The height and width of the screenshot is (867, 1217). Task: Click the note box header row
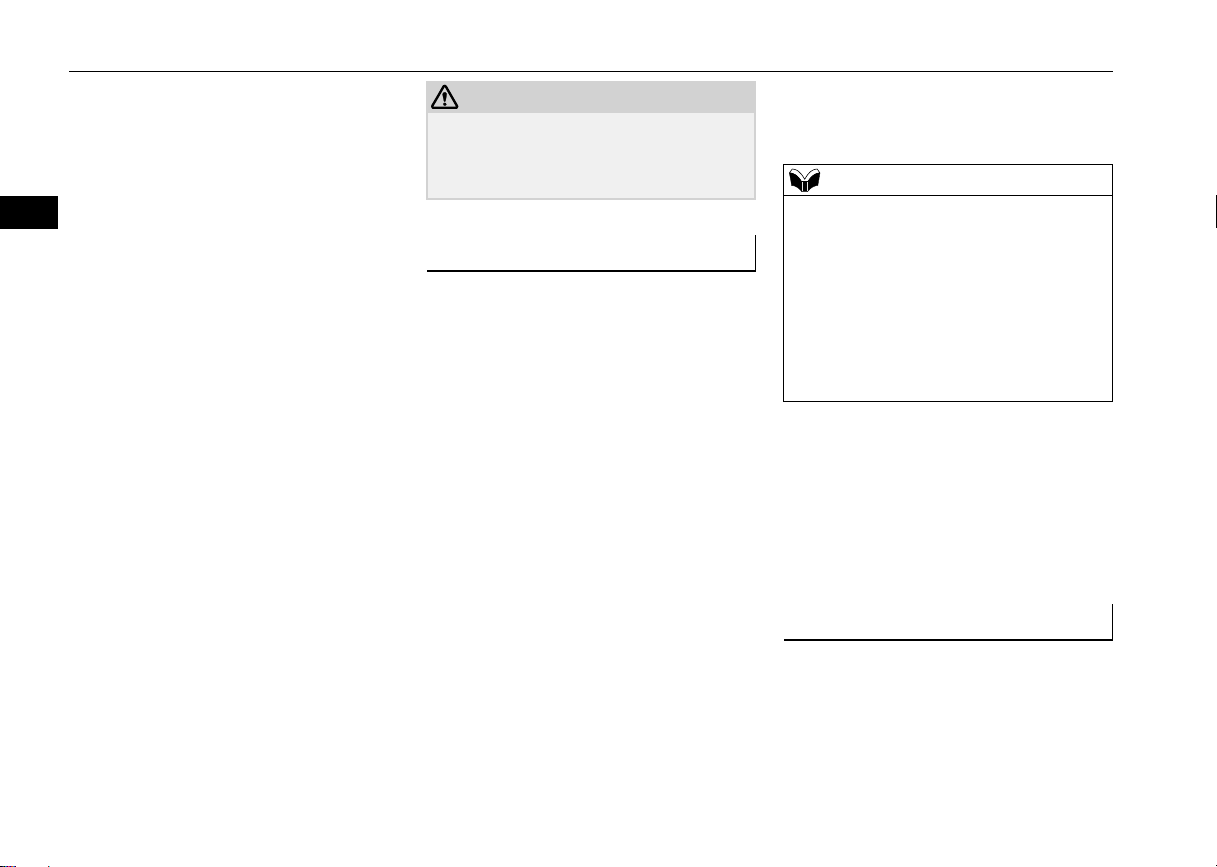click(x=947, y=180)
